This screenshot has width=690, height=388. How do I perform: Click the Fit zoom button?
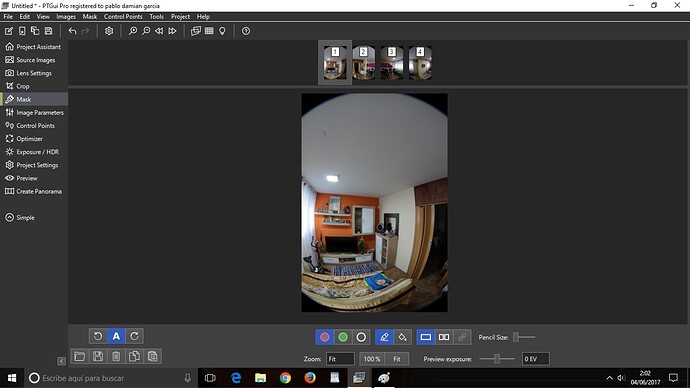click(397, 359)
